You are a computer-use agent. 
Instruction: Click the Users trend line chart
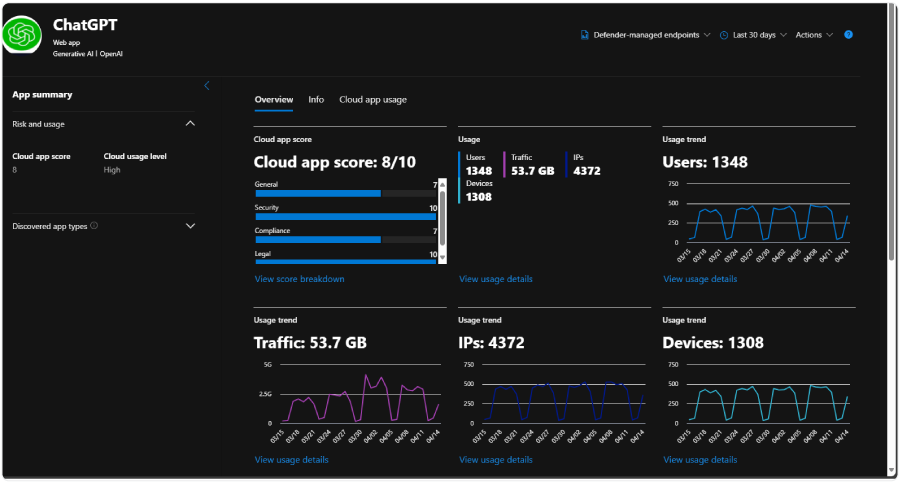[x=768, y=222]
